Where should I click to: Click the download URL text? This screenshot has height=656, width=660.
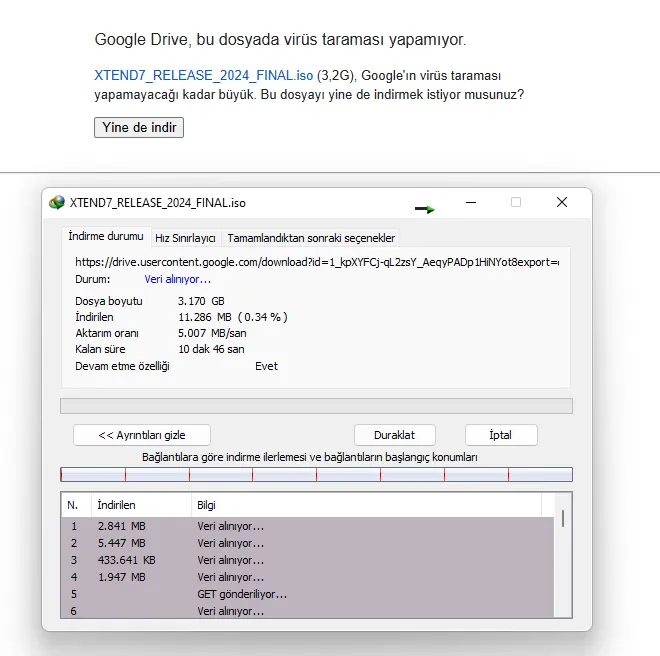tap(317, 262)
